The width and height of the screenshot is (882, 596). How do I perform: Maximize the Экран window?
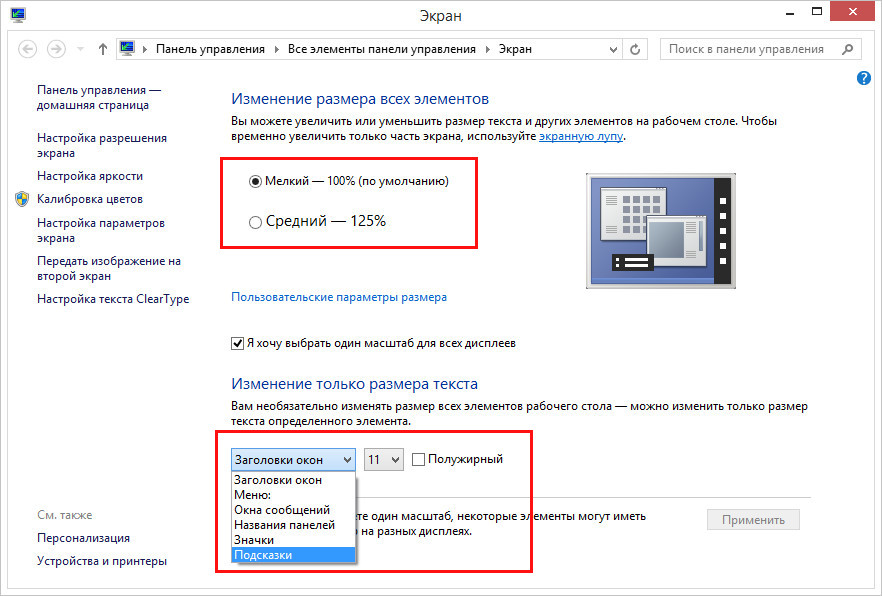pyautogui.click(x=817, y=12)
